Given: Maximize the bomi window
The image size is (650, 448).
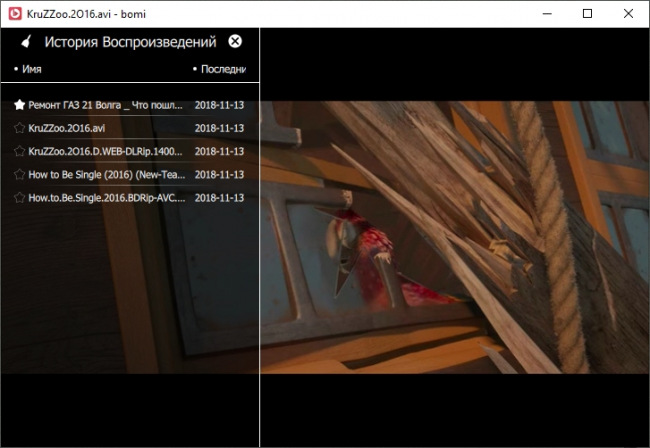Looking at the screenshot, I should pyautogui.click(x=587, y=14).
